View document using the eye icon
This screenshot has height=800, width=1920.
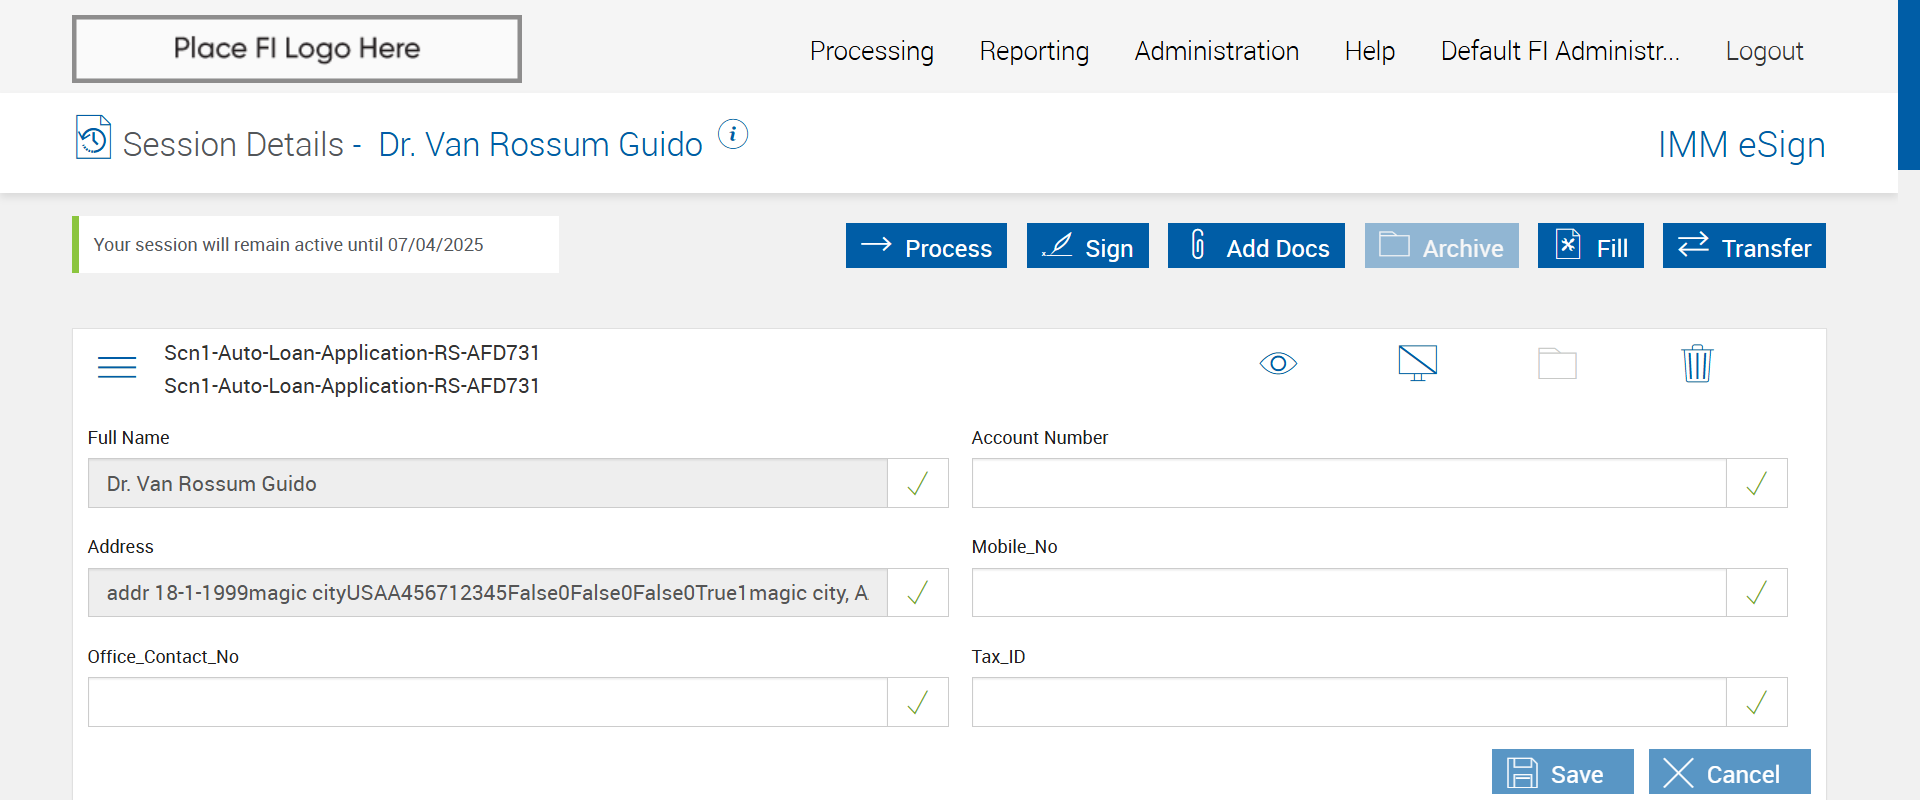coord(1278,363)
